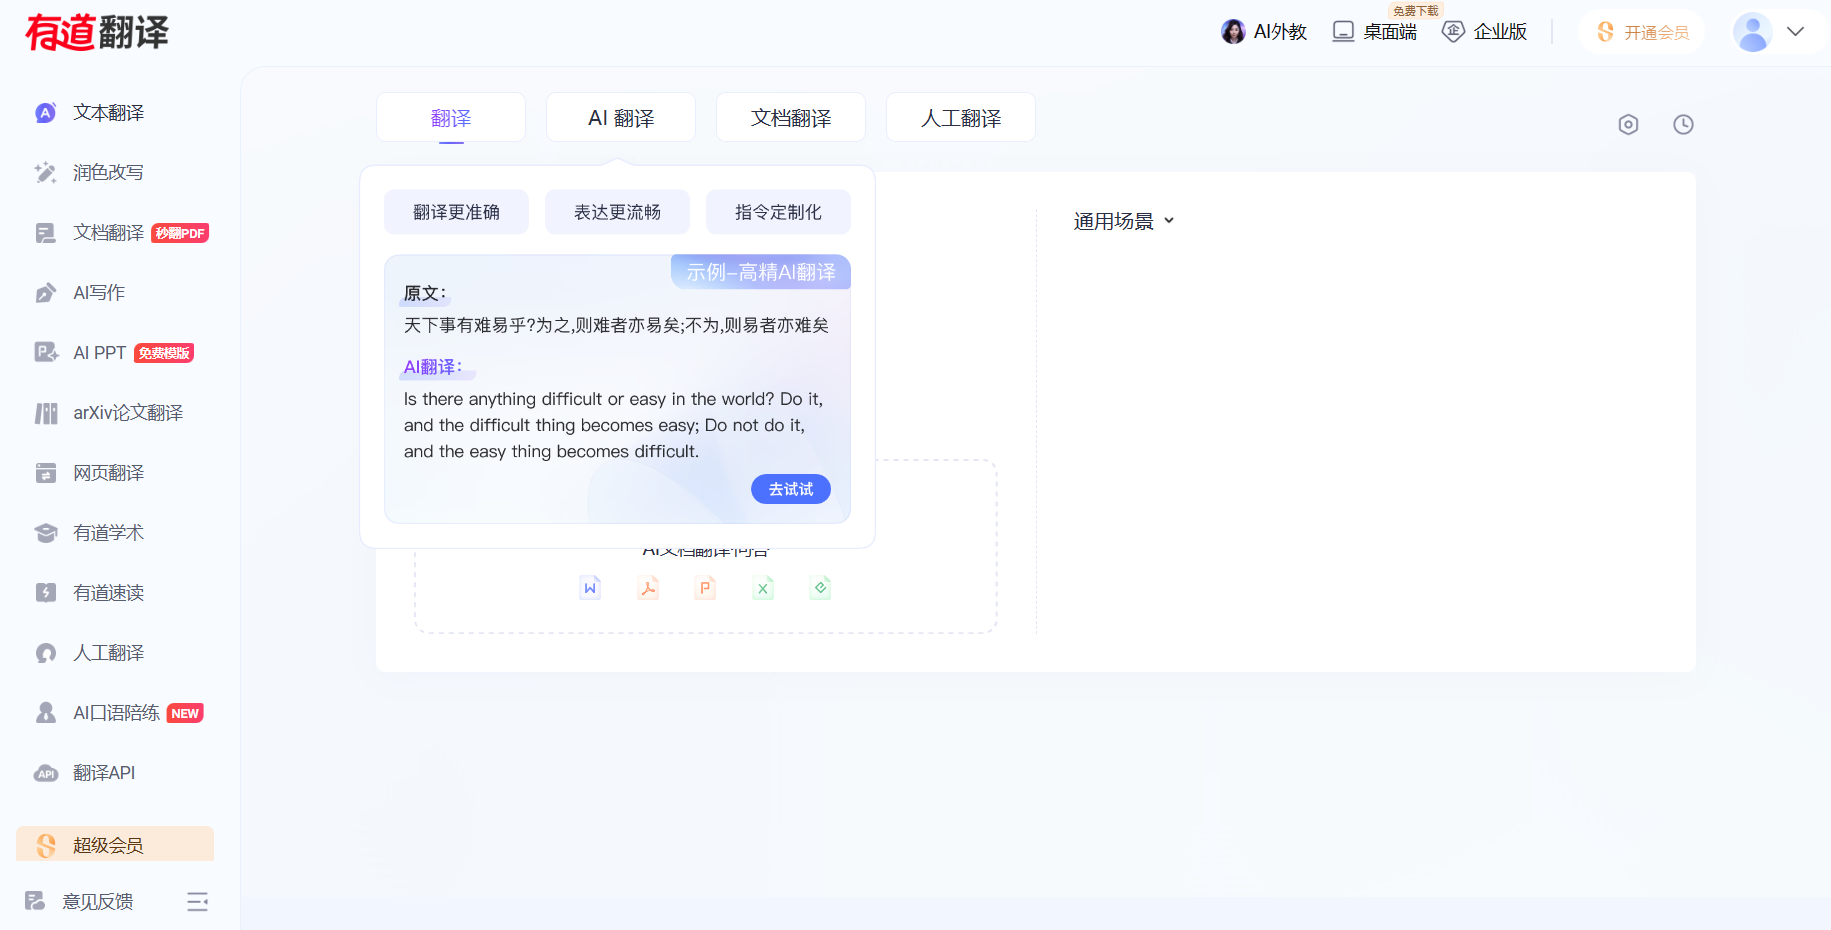The height and width of the screenshot is (930, 1831).
Task: Switch to the 文档翻译 tab
Action: [791, 118]
